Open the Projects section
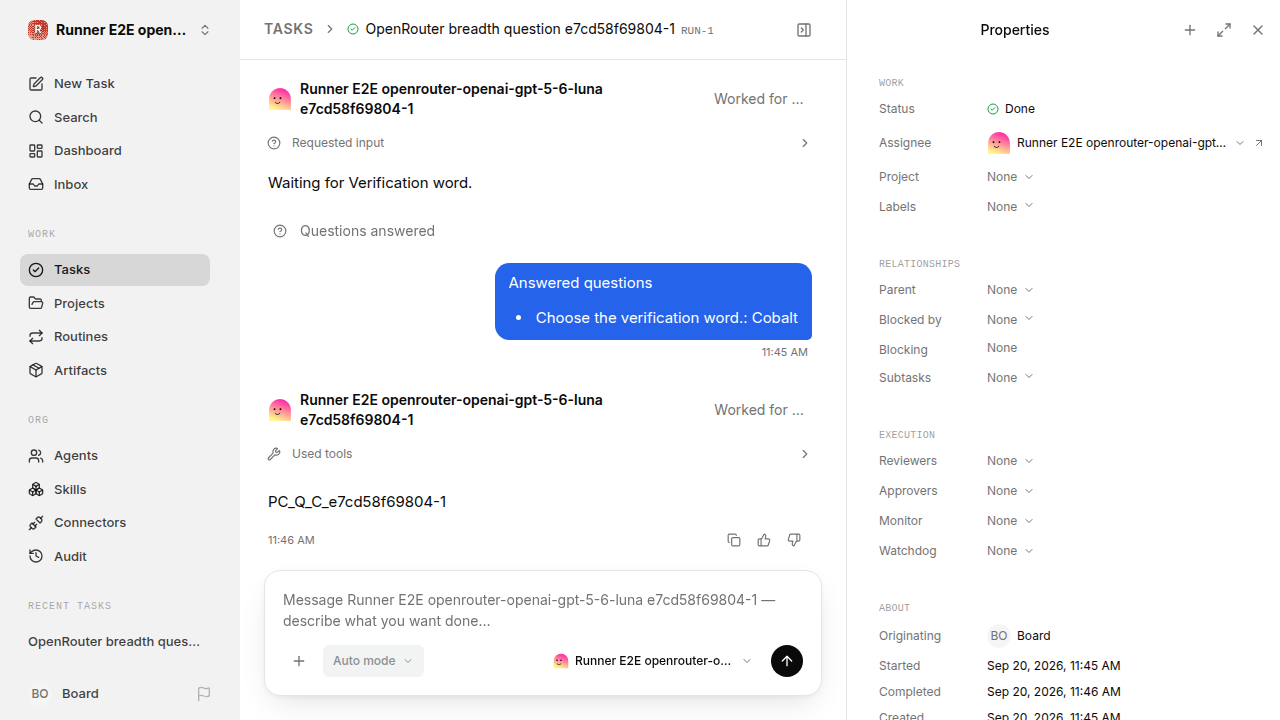Image resolution: width=1280 pixels, height=720 pixels. [115, 303]
